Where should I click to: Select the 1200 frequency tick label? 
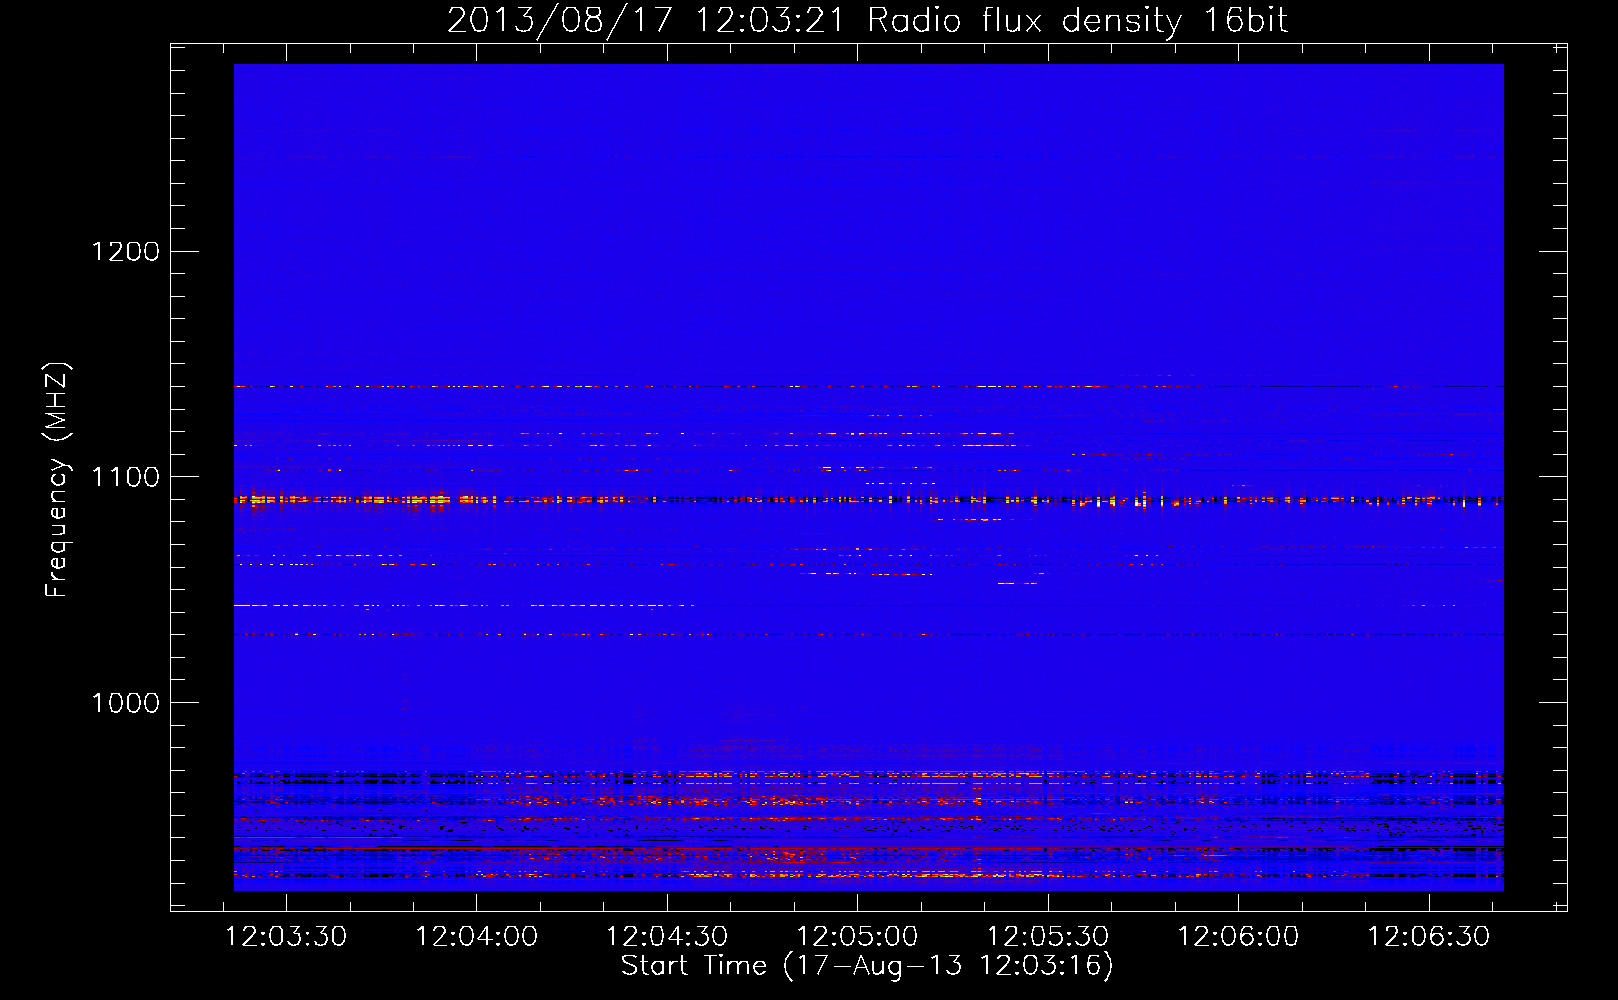point(126,252)
